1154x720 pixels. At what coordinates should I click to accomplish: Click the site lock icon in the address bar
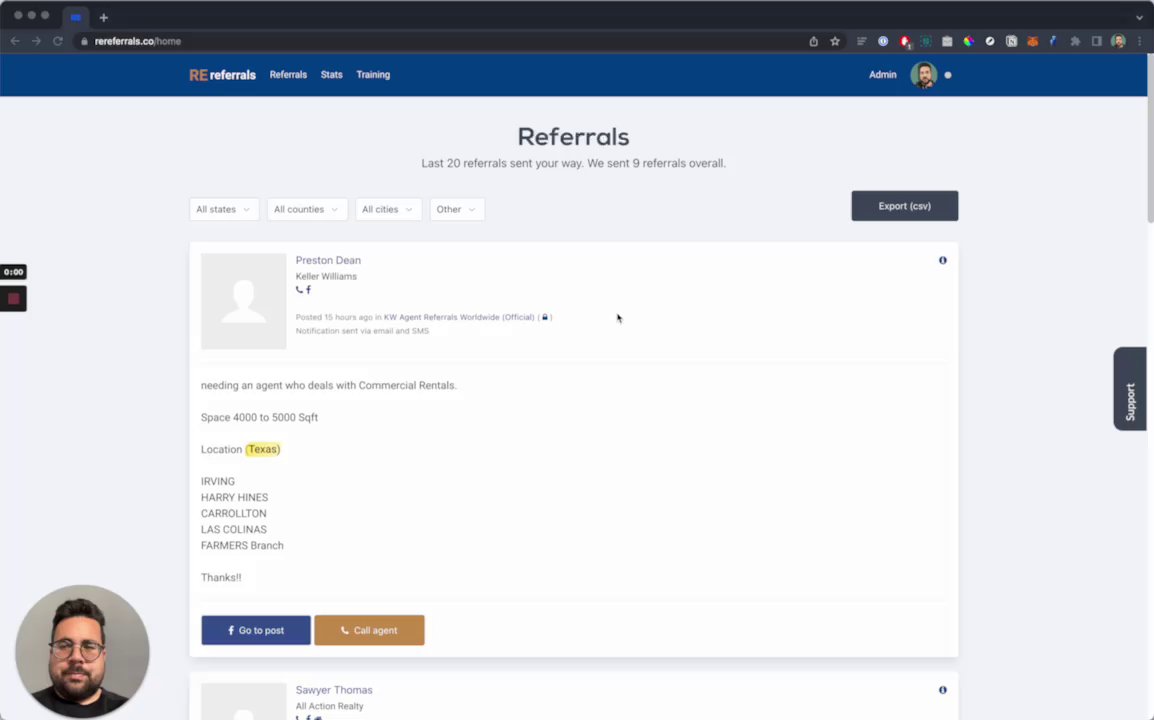(x=85, y=41)
